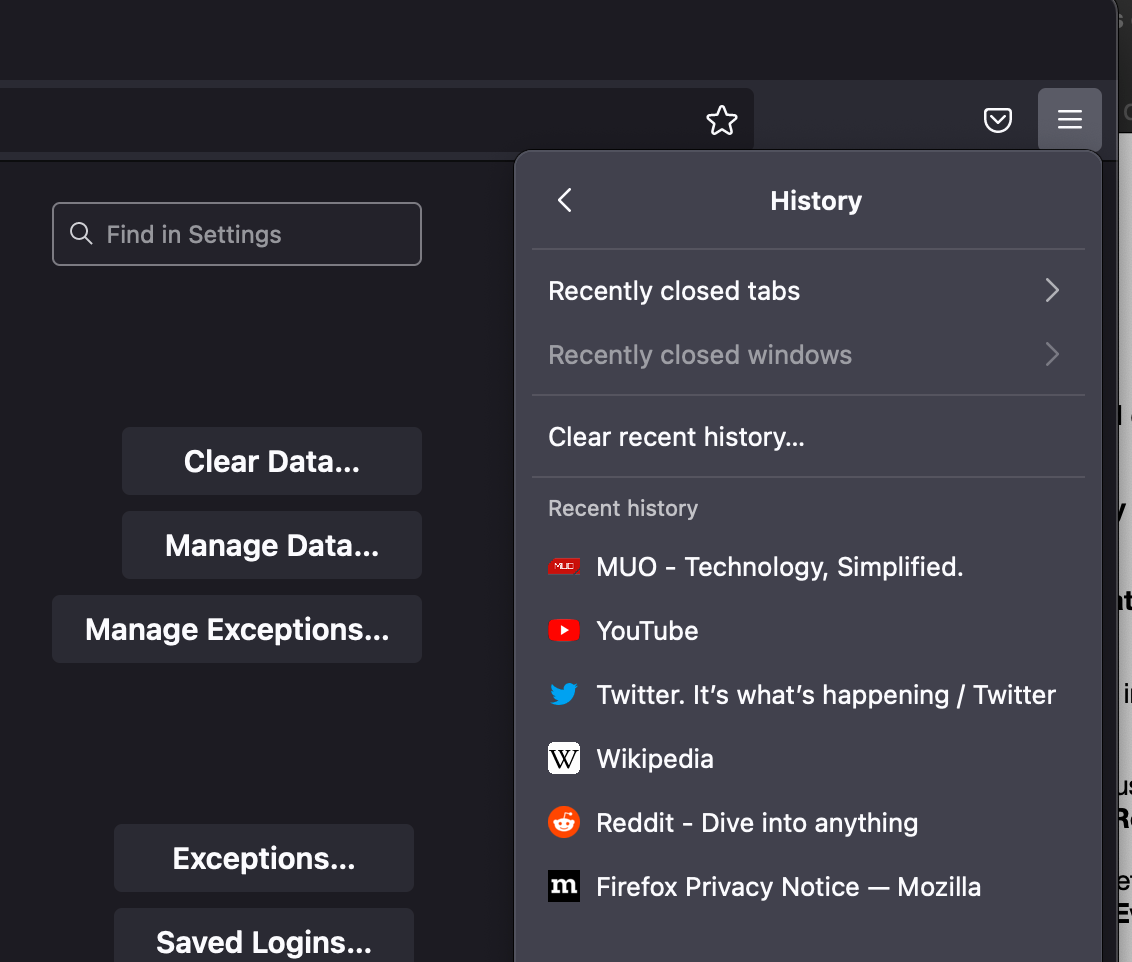
Task: Click the MUO favicon in history
Action: (564, 567)
